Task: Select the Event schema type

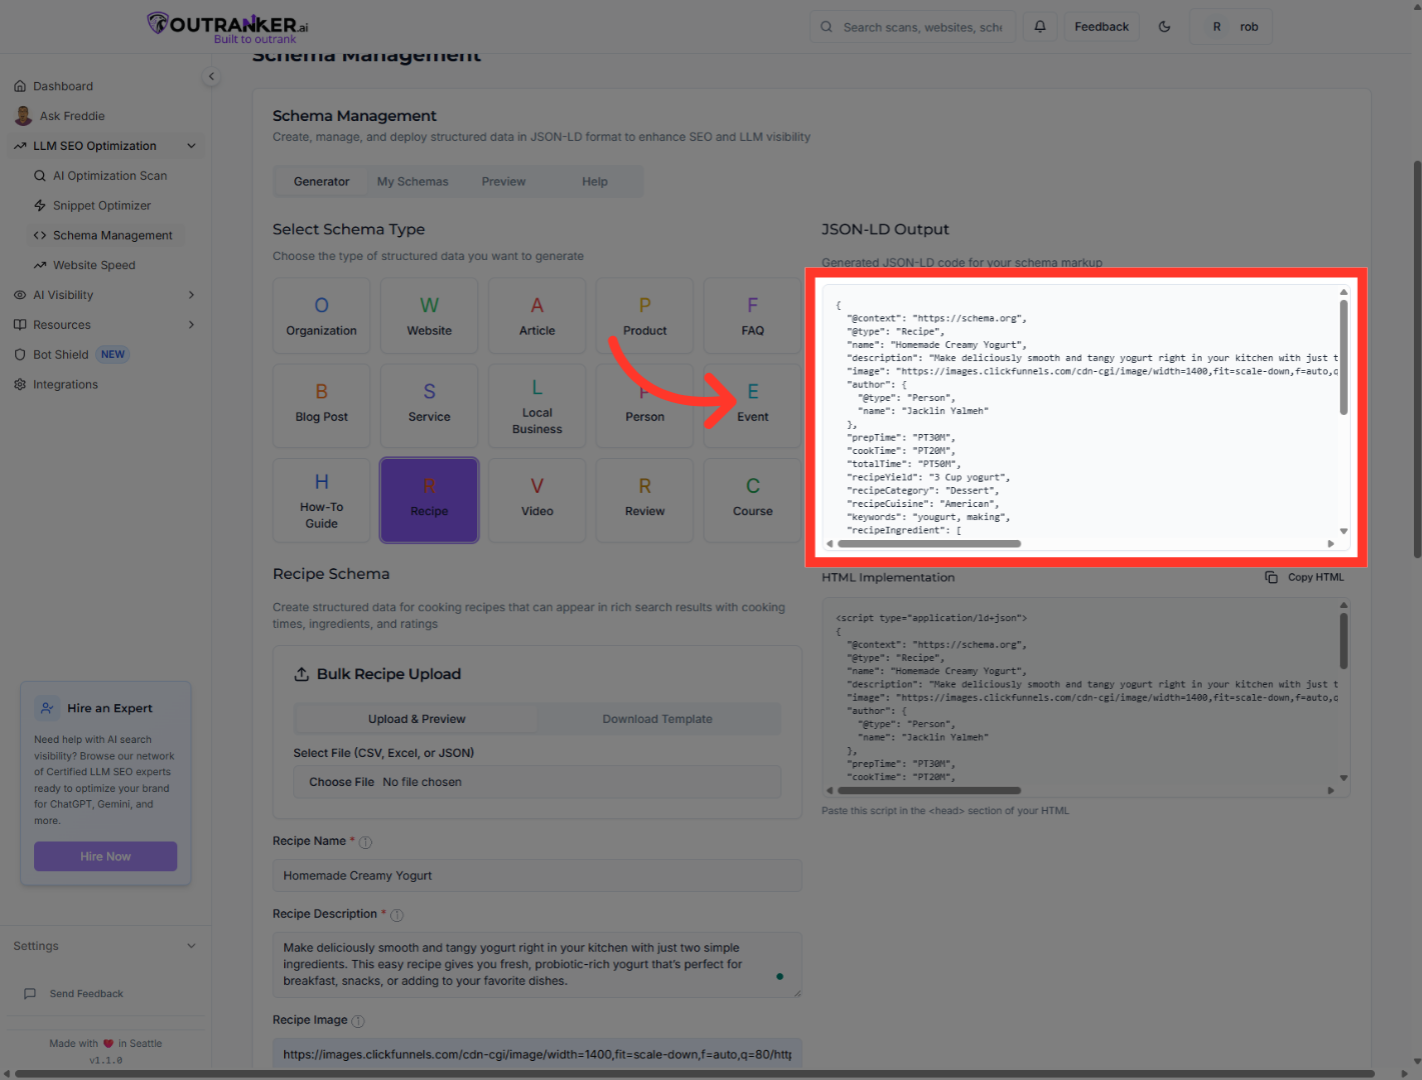Action: point(751,405)
